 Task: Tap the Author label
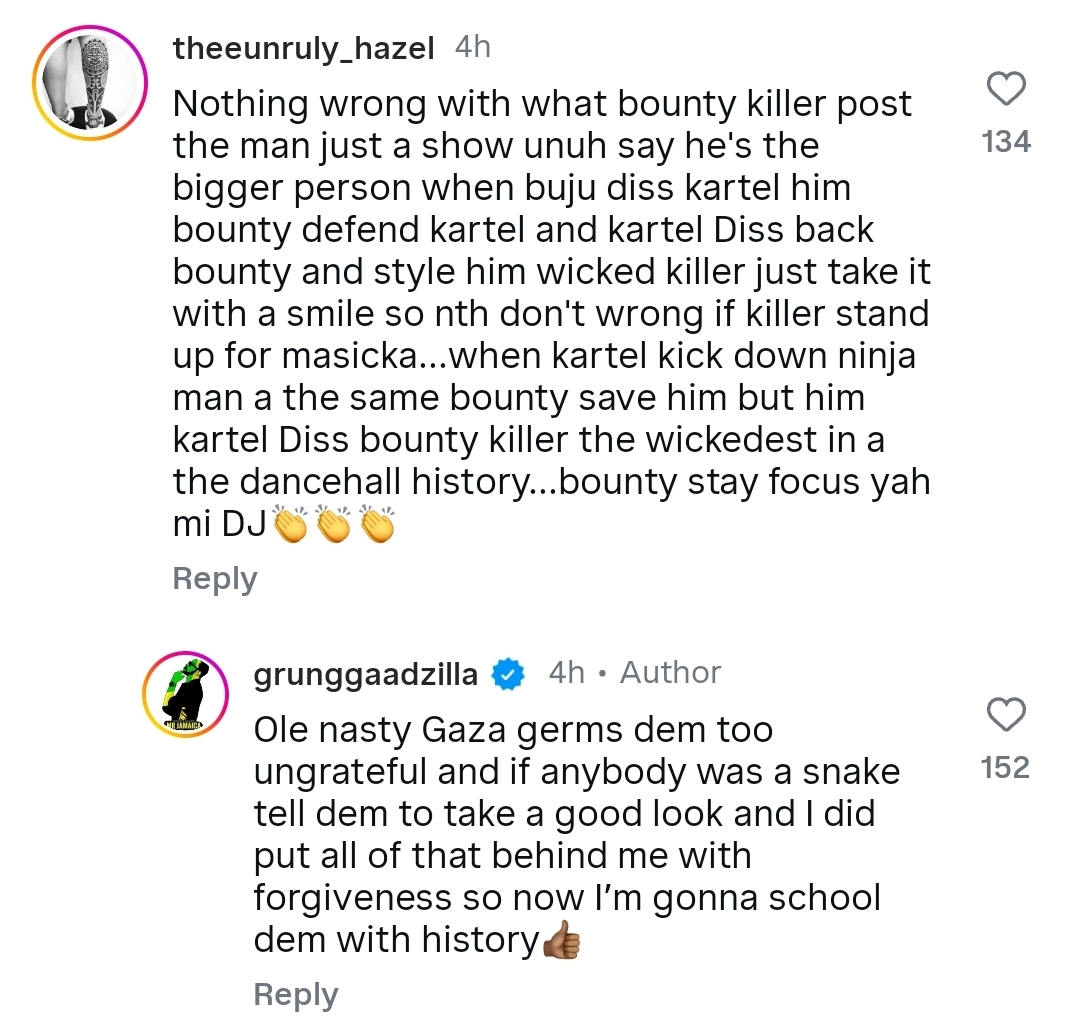coord(670,673)
